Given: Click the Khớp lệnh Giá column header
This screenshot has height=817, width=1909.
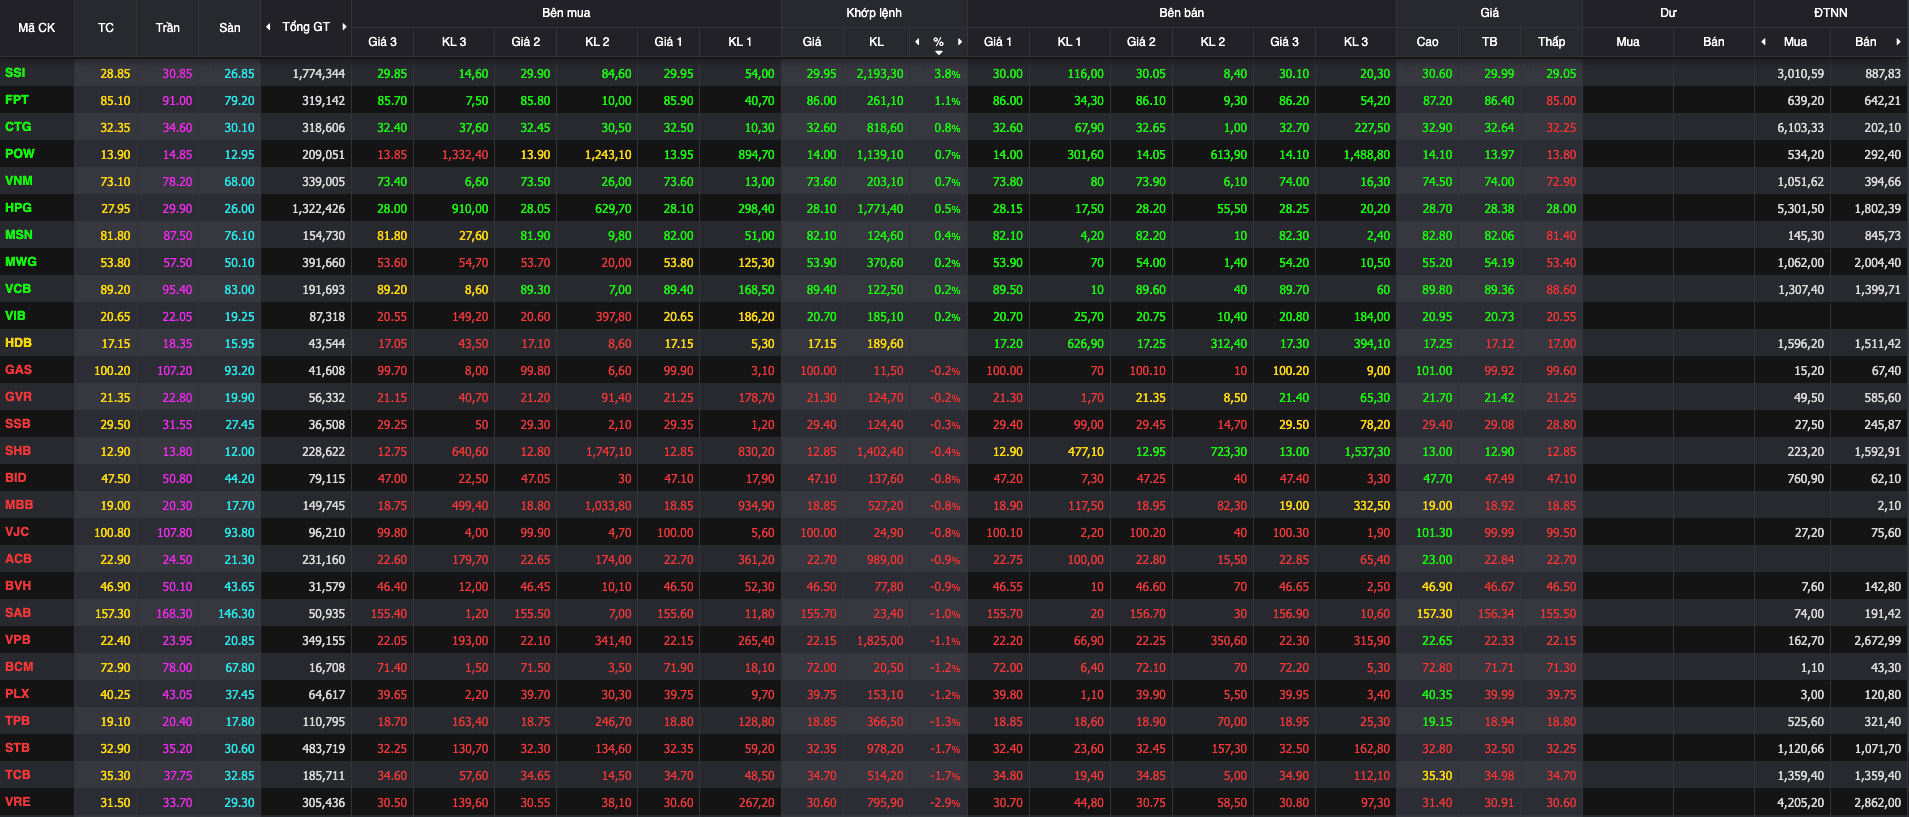Looking at the screenshot, I should click(812, 42).
